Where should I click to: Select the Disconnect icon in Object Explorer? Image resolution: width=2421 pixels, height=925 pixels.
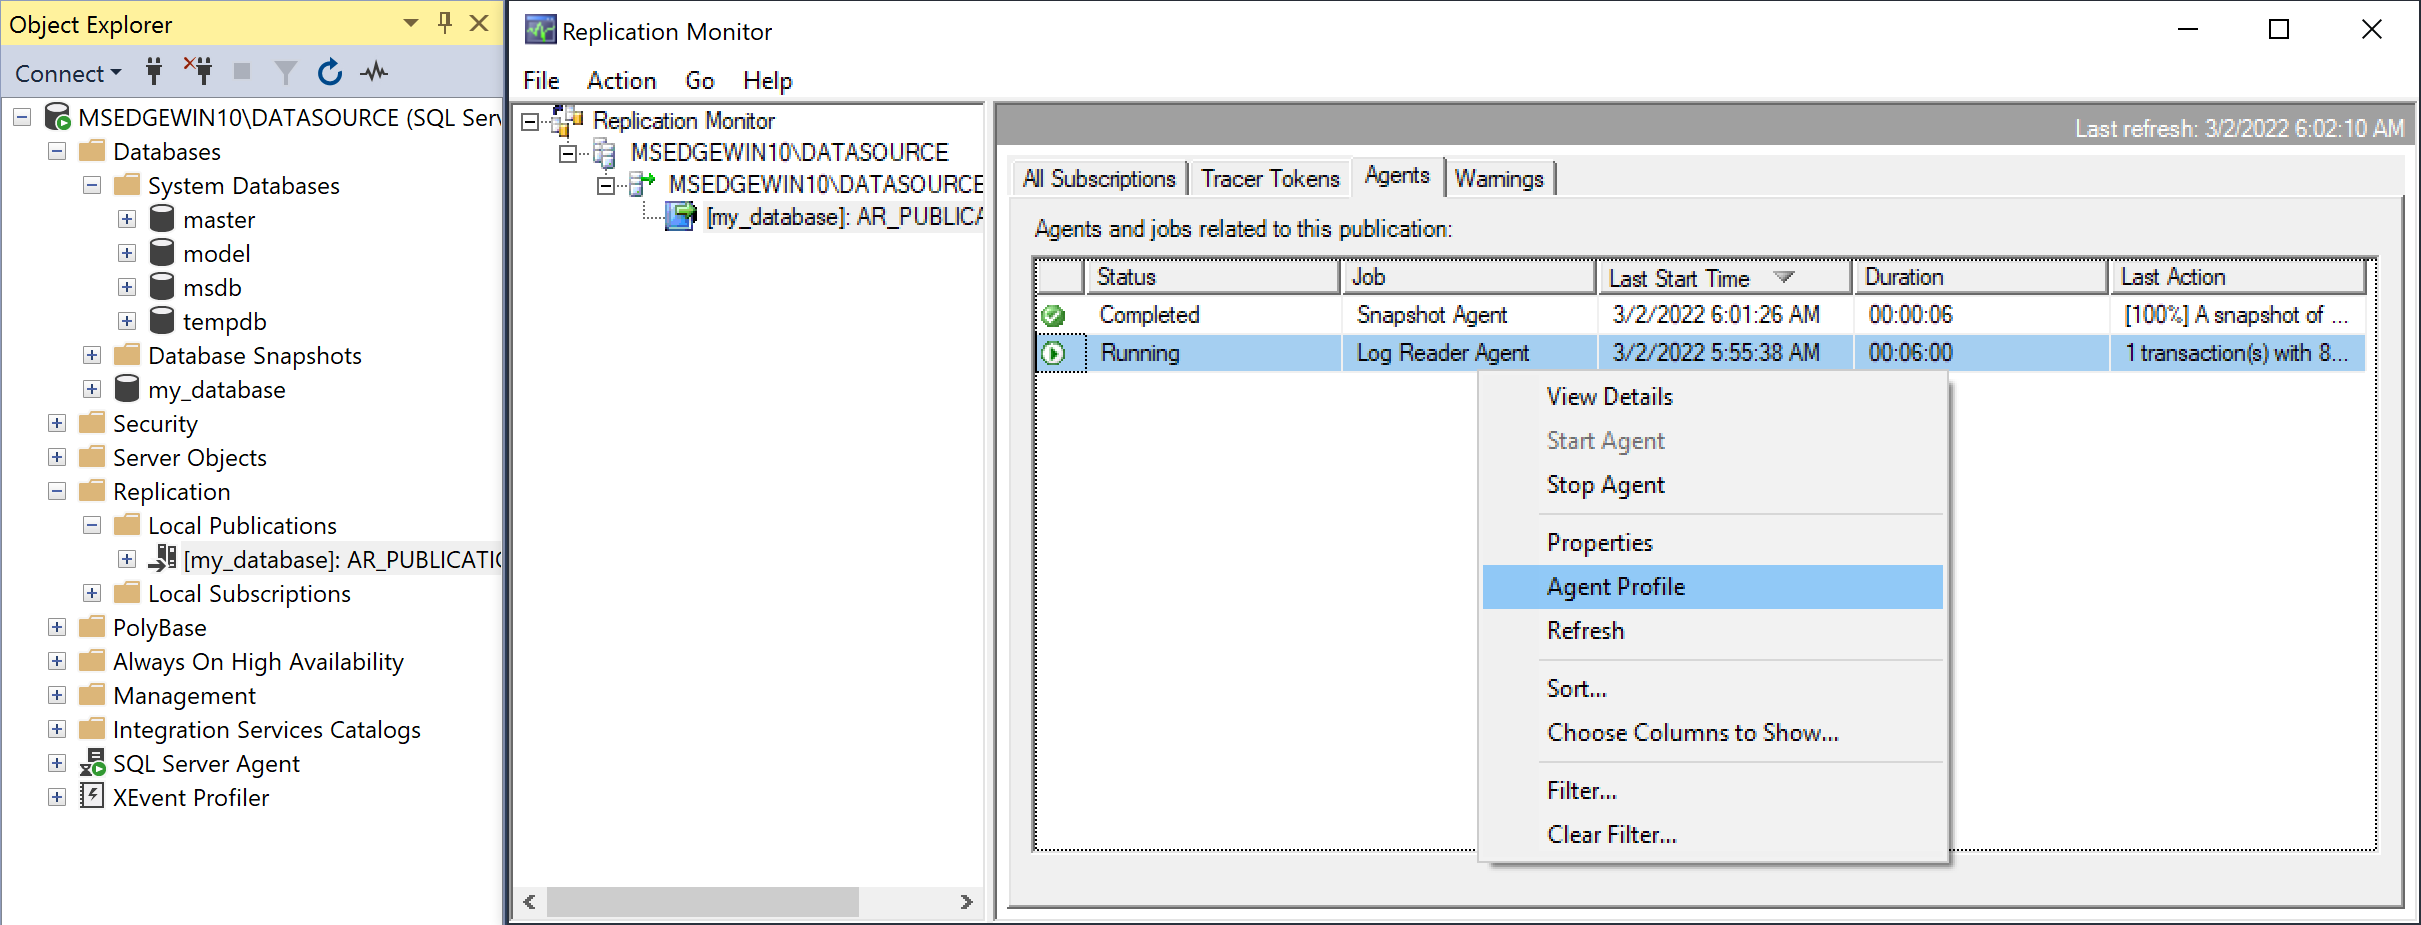click(x=200, y=71)
